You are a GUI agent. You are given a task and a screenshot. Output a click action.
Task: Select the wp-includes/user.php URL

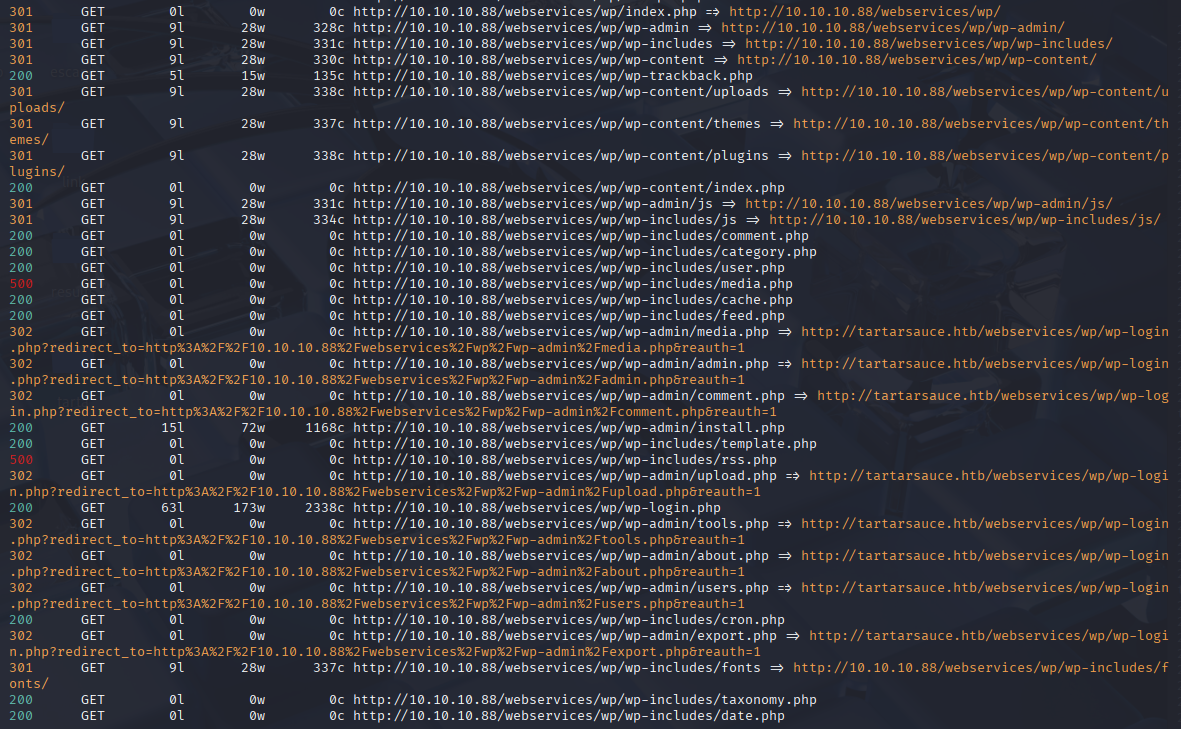569,267
